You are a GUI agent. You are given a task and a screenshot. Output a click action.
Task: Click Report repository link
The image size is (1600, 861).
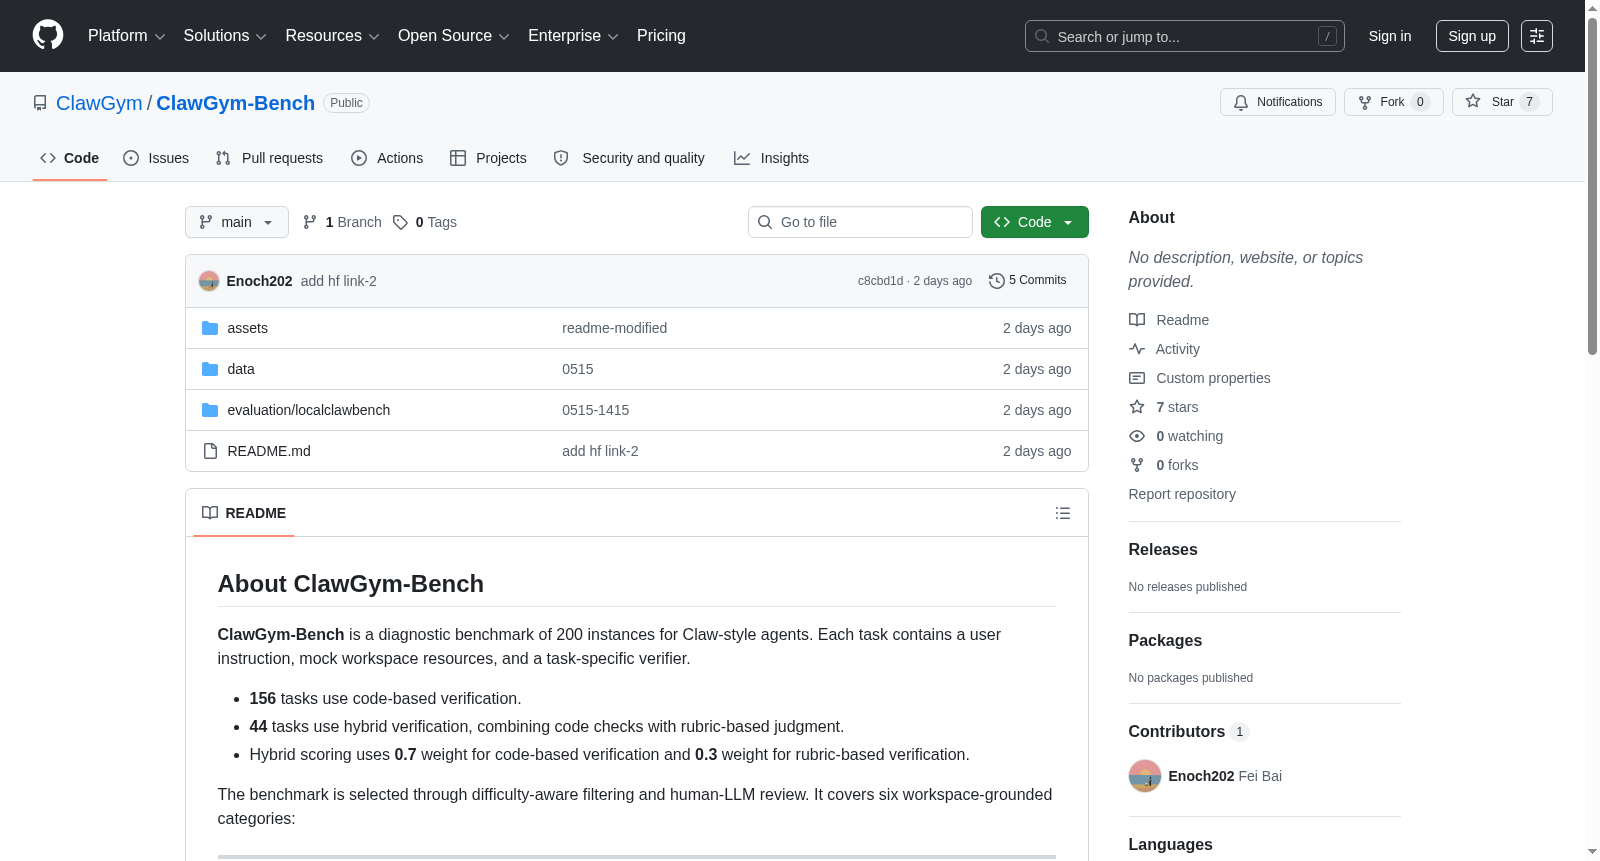coord(1182,494)
